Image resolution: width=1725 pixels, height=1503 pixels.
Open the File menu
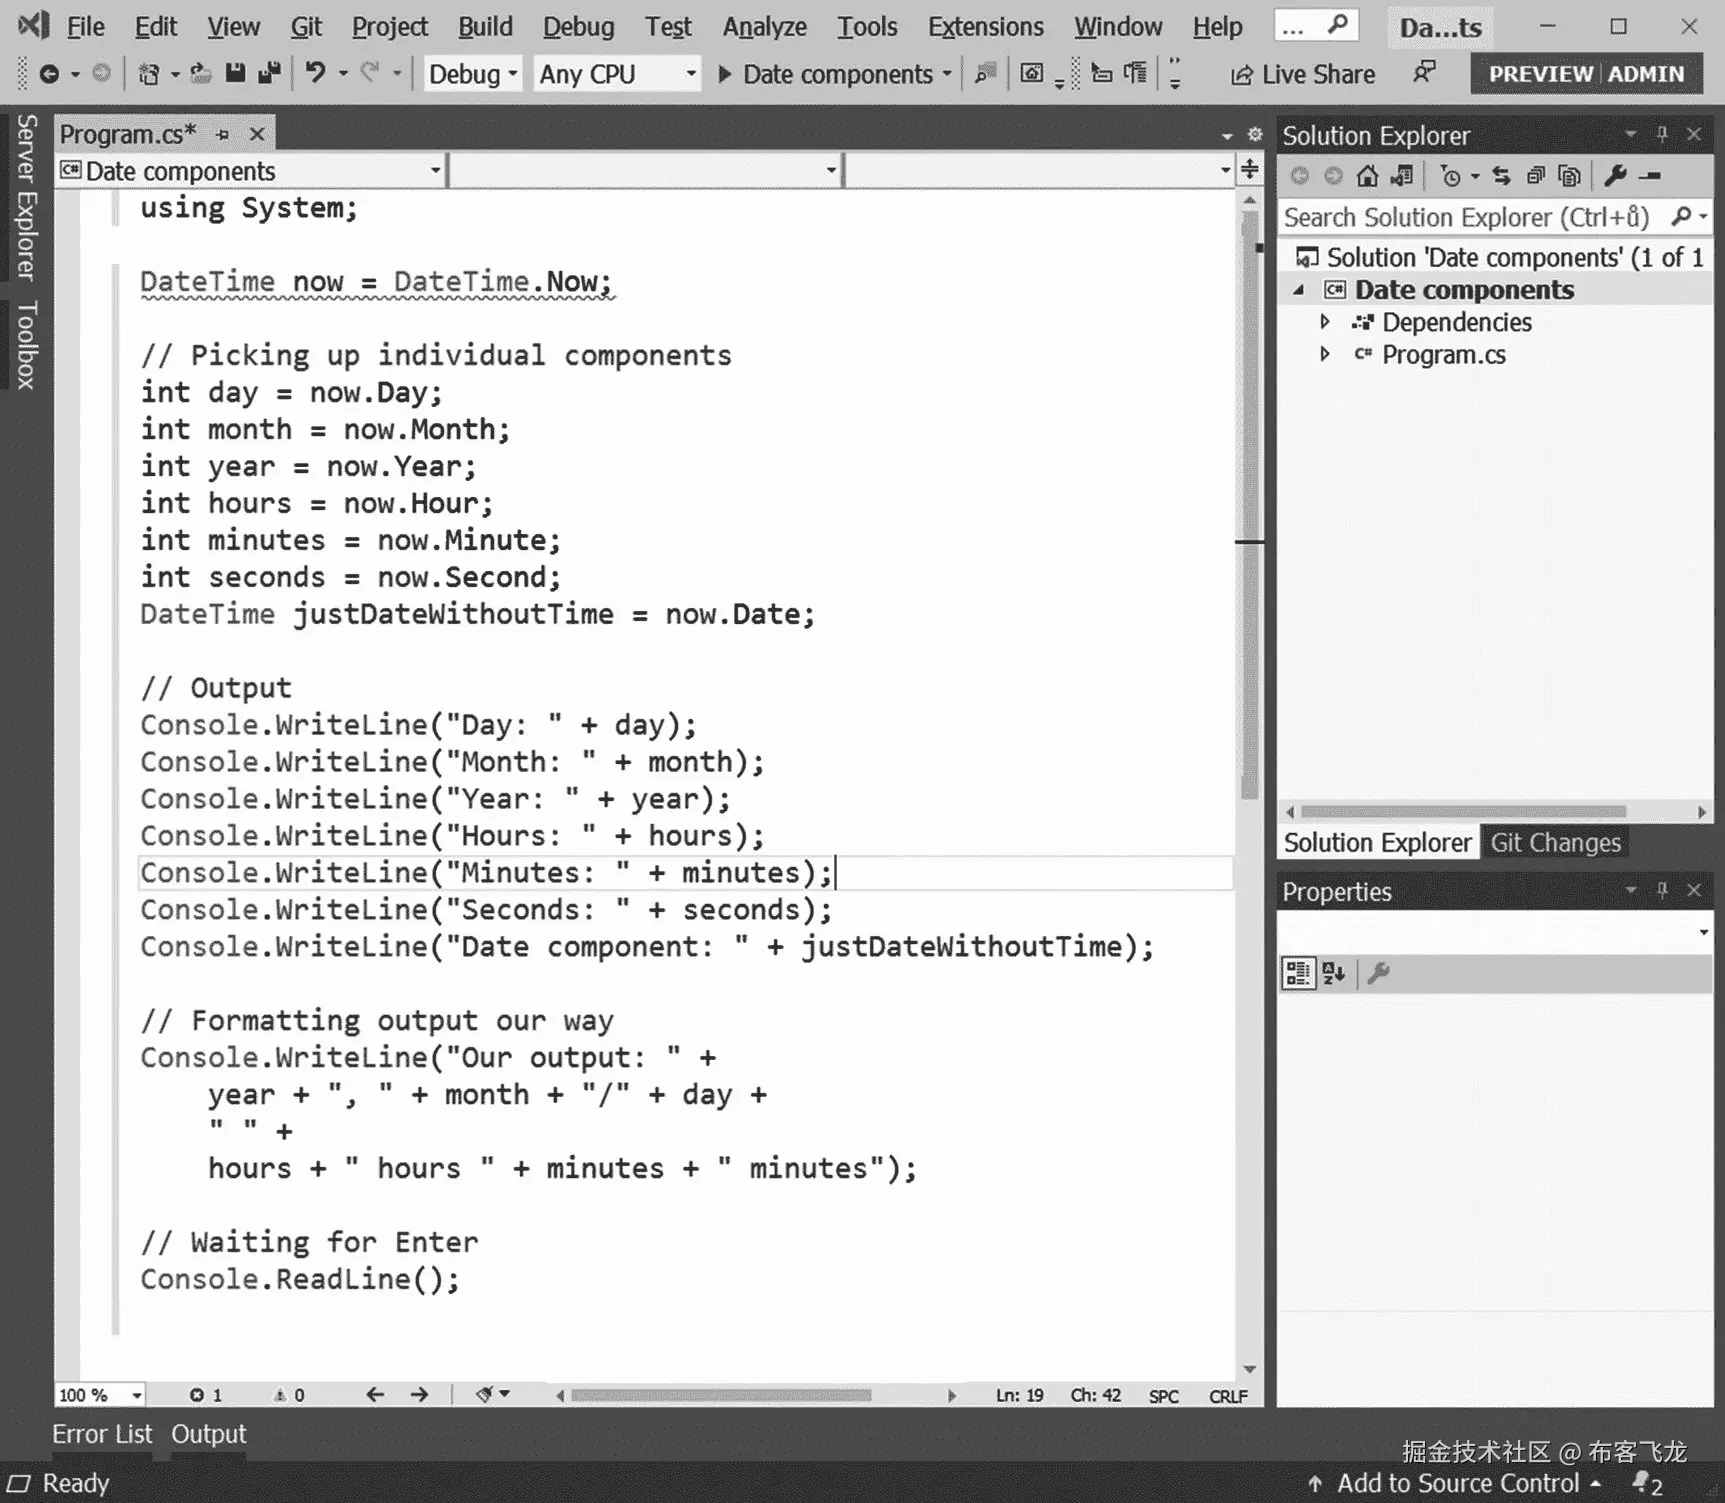pyautogui.click(x=85, y=27)
